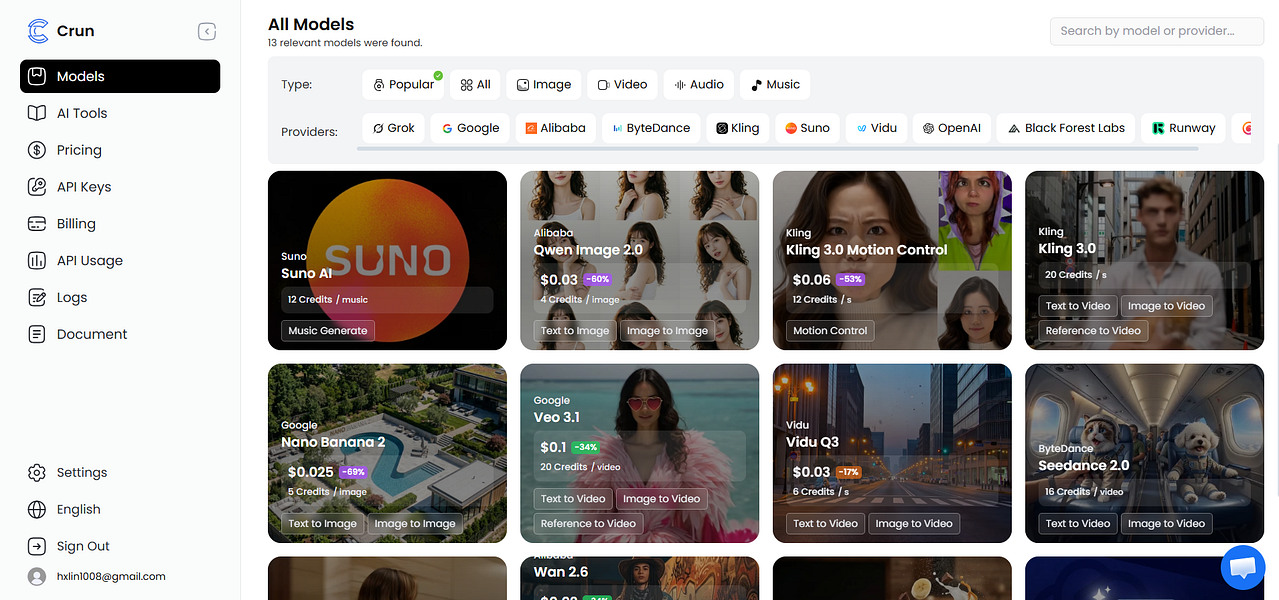Click Text to Image on Nano Banana 2
Viewport: 1279px width, 600px height.
[322, 523]
